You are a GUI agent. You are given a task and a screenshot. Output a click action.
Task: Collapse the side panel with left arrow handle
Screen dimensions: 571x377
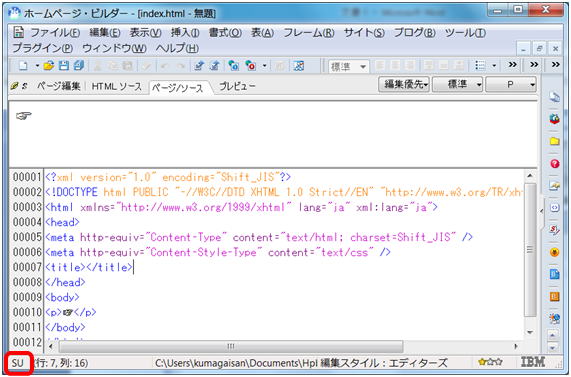pos(542,211)
